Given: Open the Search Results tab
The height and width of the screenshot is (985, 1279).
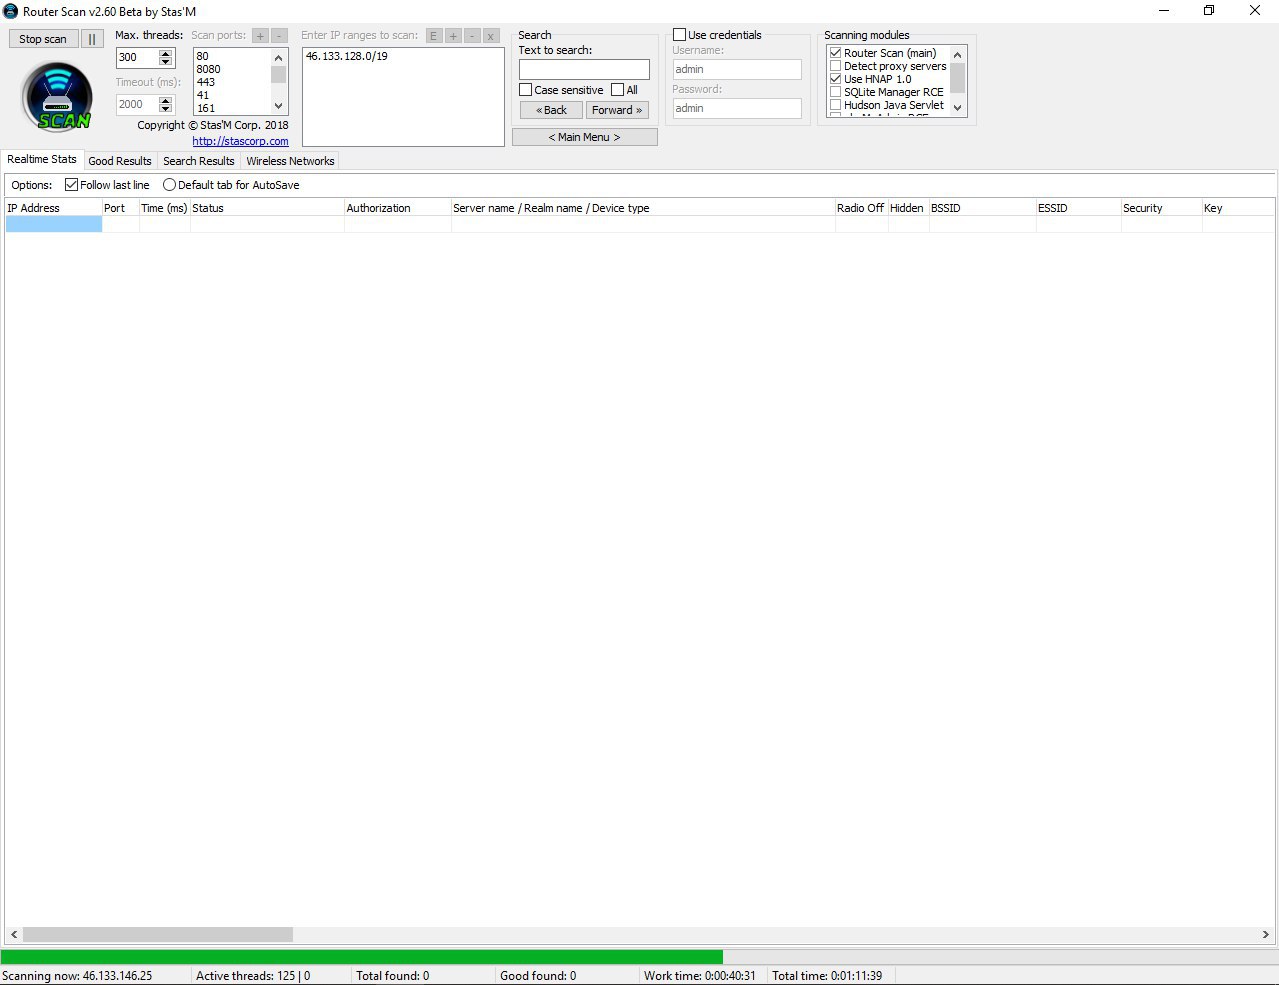Looking at the screenshot, I should 199,161.
